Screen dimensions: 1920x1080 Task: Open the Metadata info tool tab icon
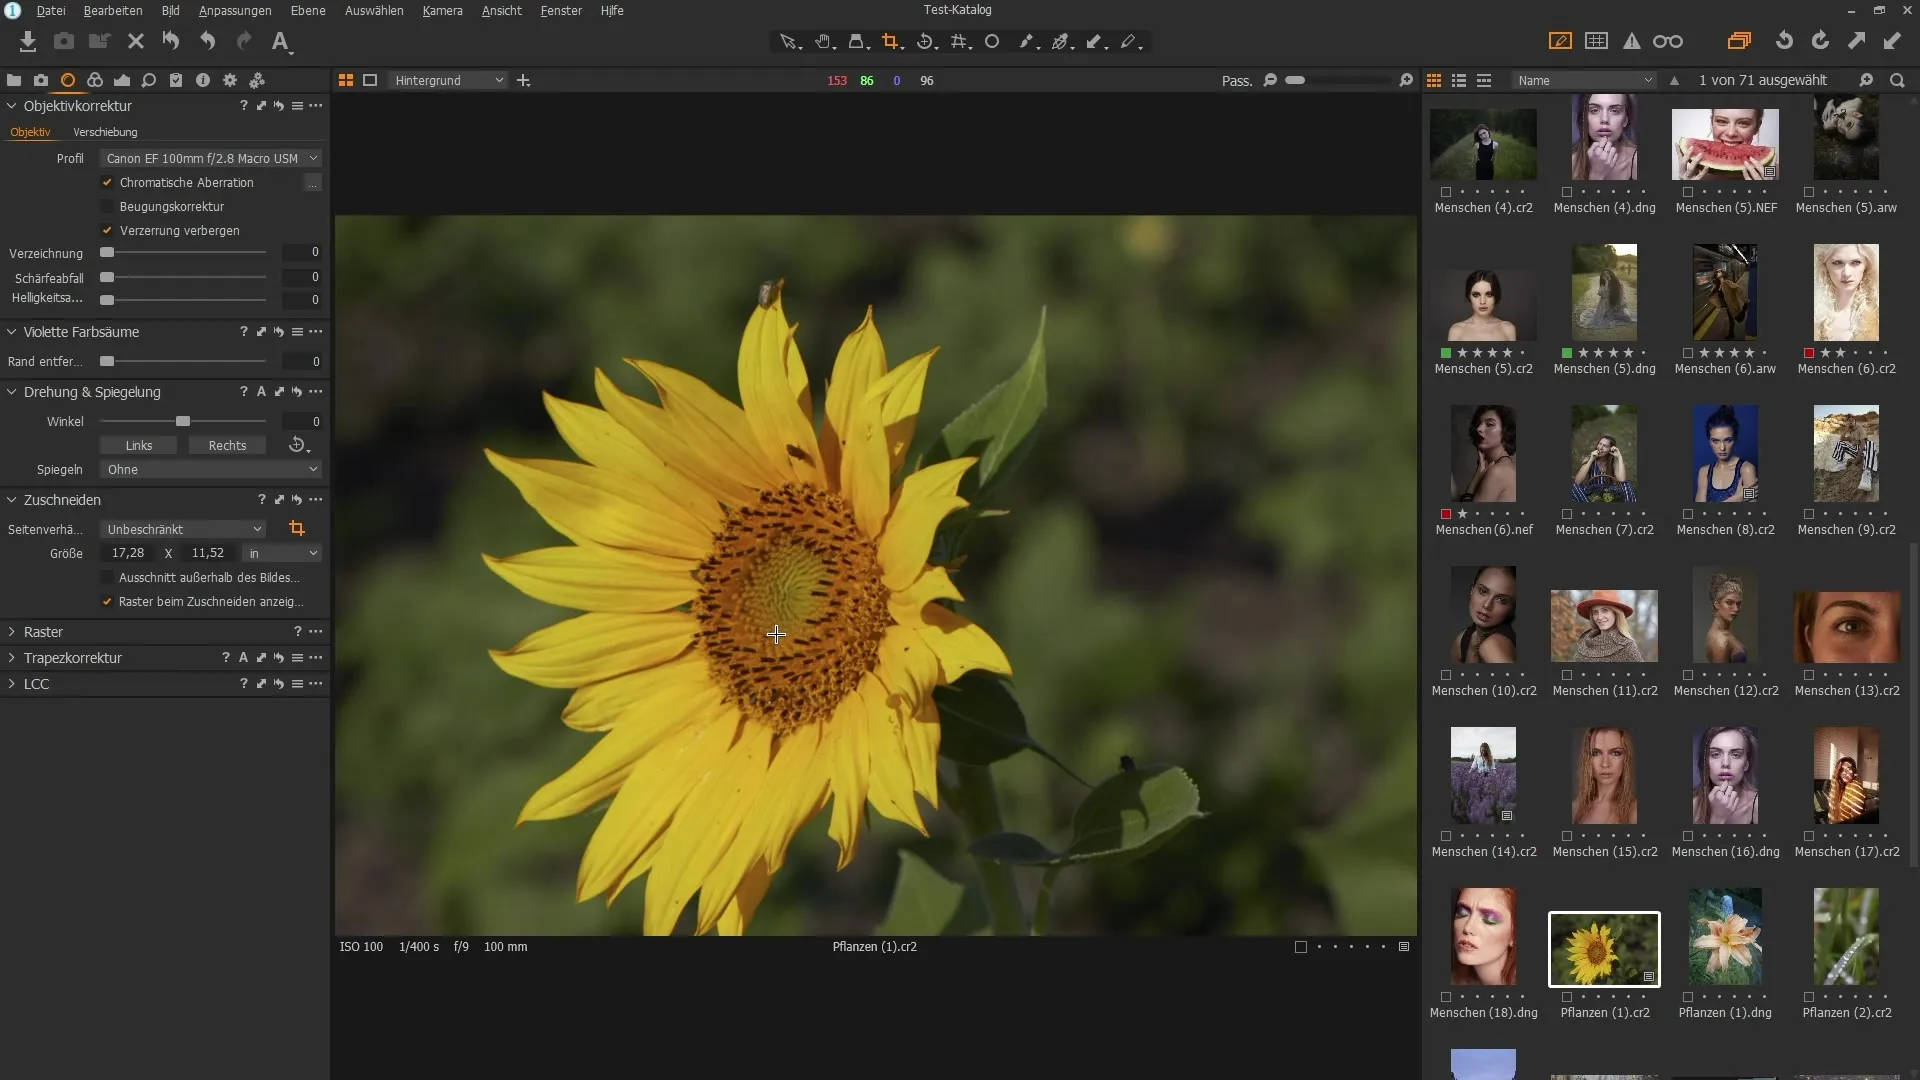pos(203,80)
